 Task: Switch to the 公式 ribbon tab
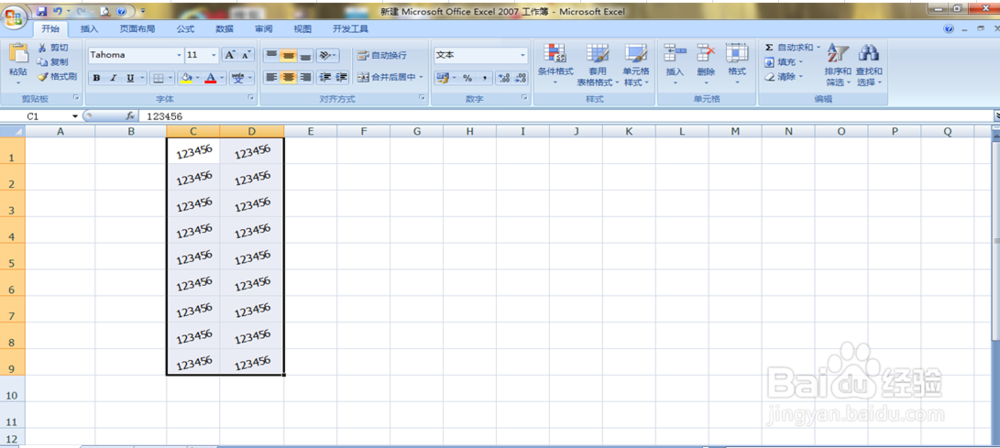pyautogui.click(x=185, y=29)
